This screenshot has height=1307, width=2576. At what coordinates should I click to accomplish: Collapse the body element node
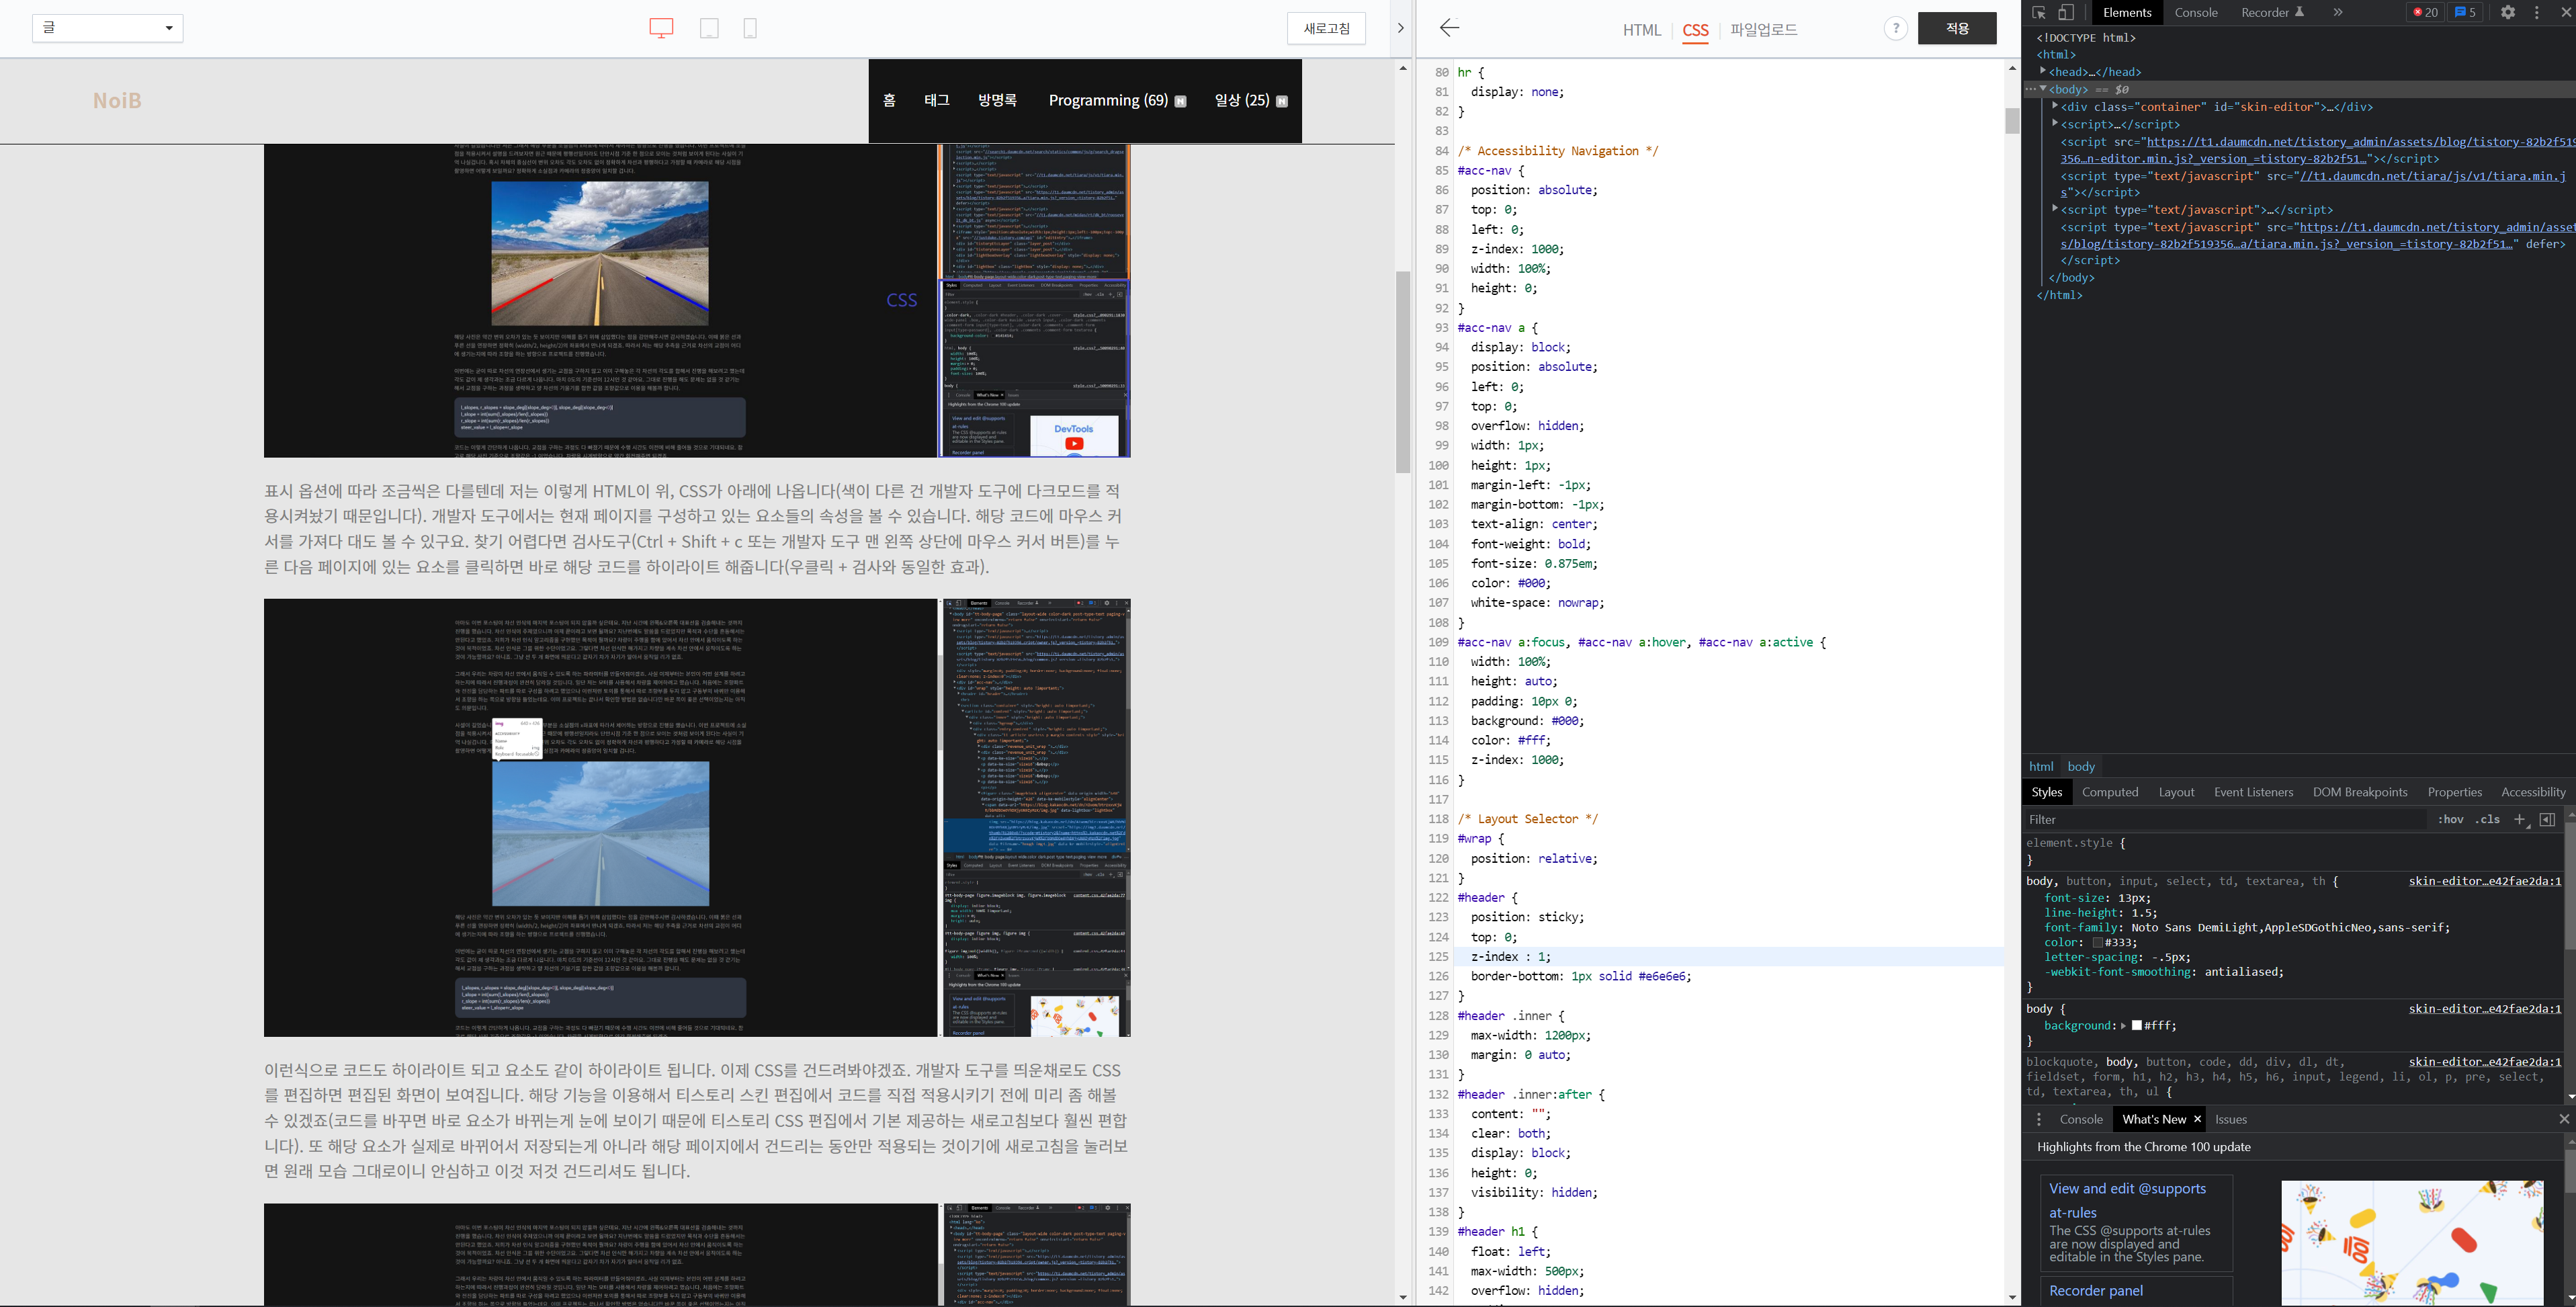(x=2043, y=89)
